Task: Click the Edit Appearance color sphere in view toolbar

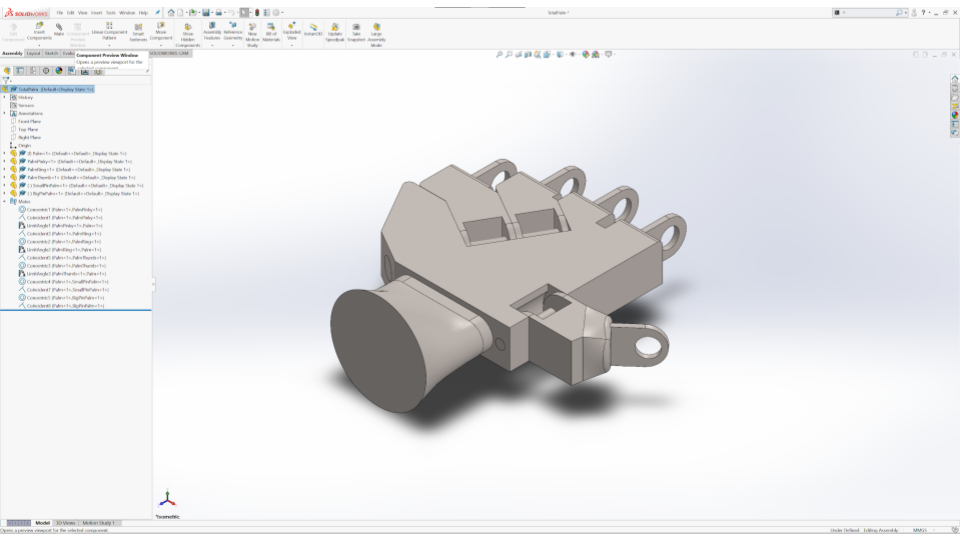Action: pyautogui.click(x=583, y=54)
